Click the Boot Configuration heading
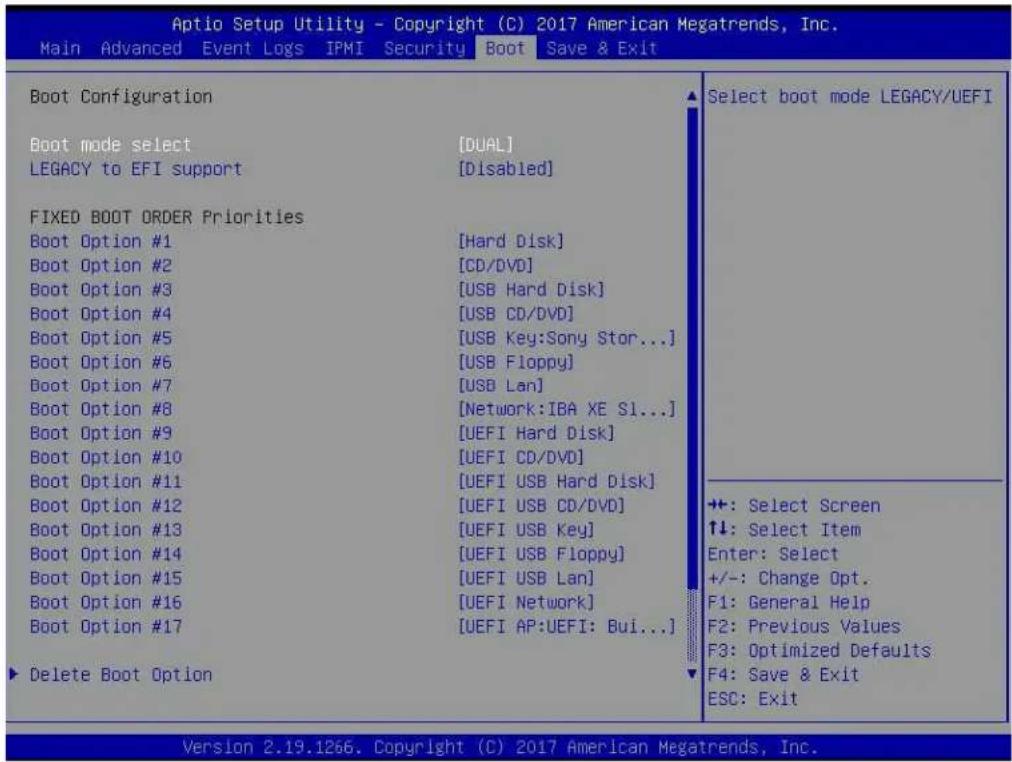The height and width of the screenshot is (762, 1012). tap(121, 97)
